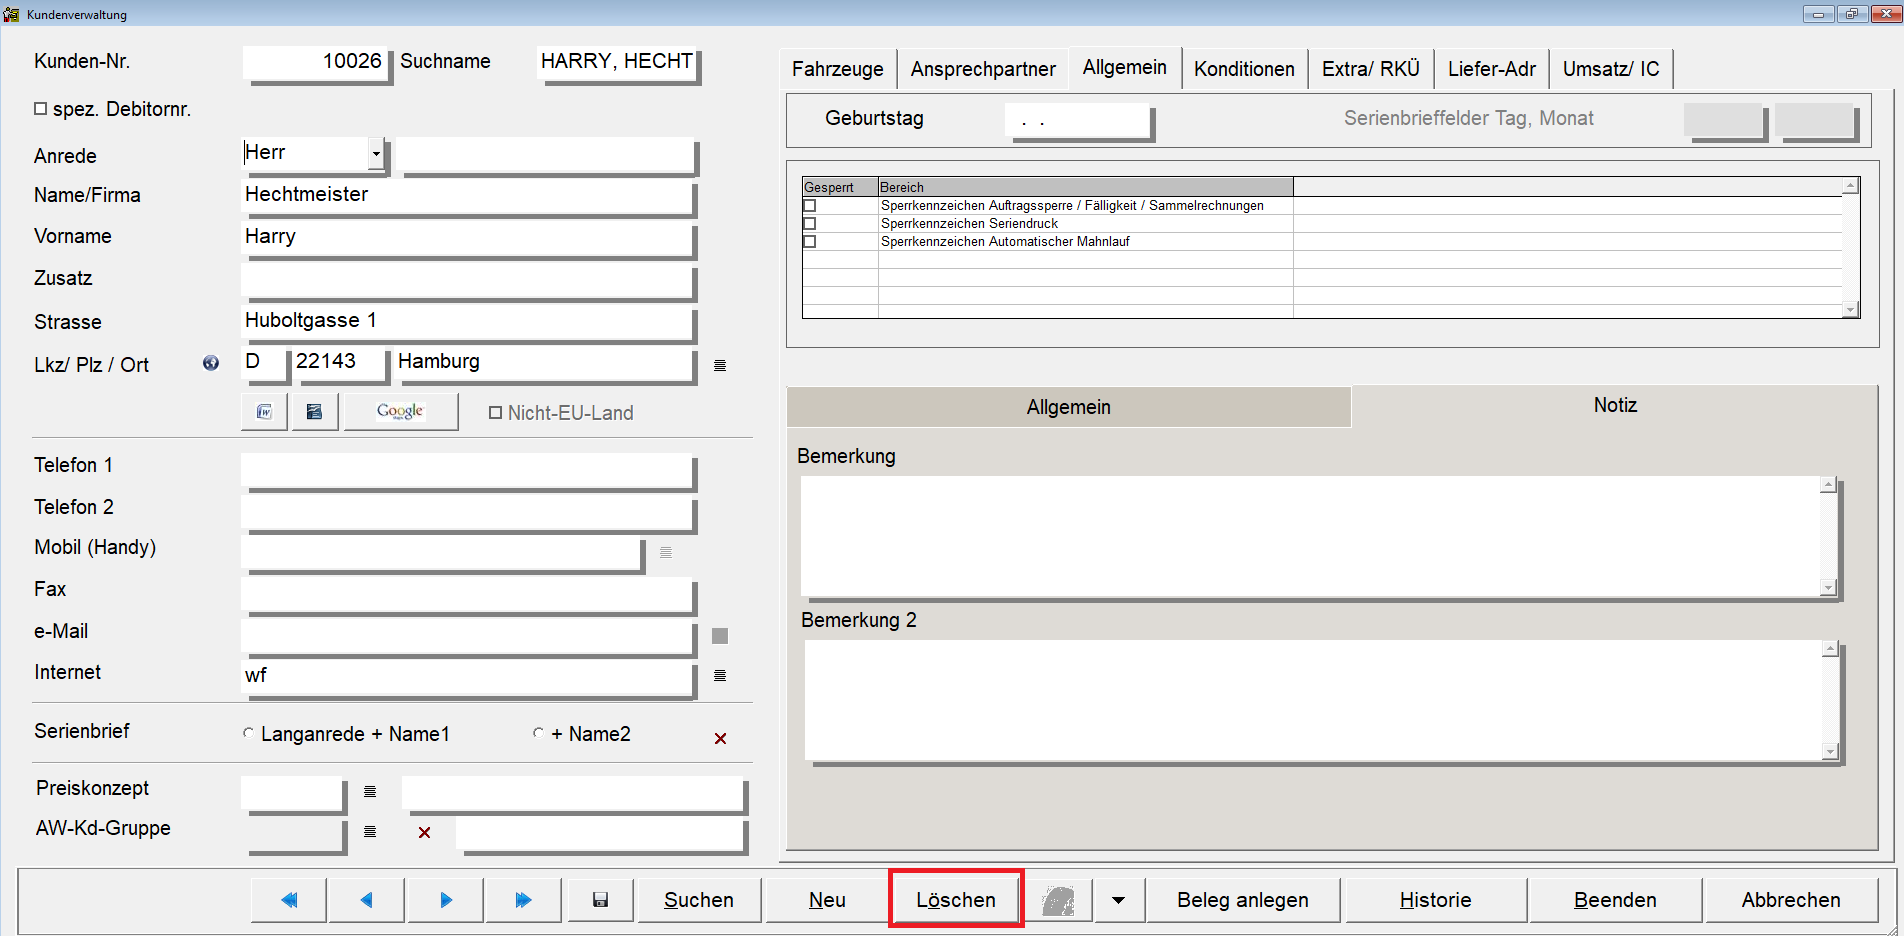This screenshot has height=936, width=1904.
Task: Select the Allgemein sub-tab above Bemerkung
Action: (1068, 407)
